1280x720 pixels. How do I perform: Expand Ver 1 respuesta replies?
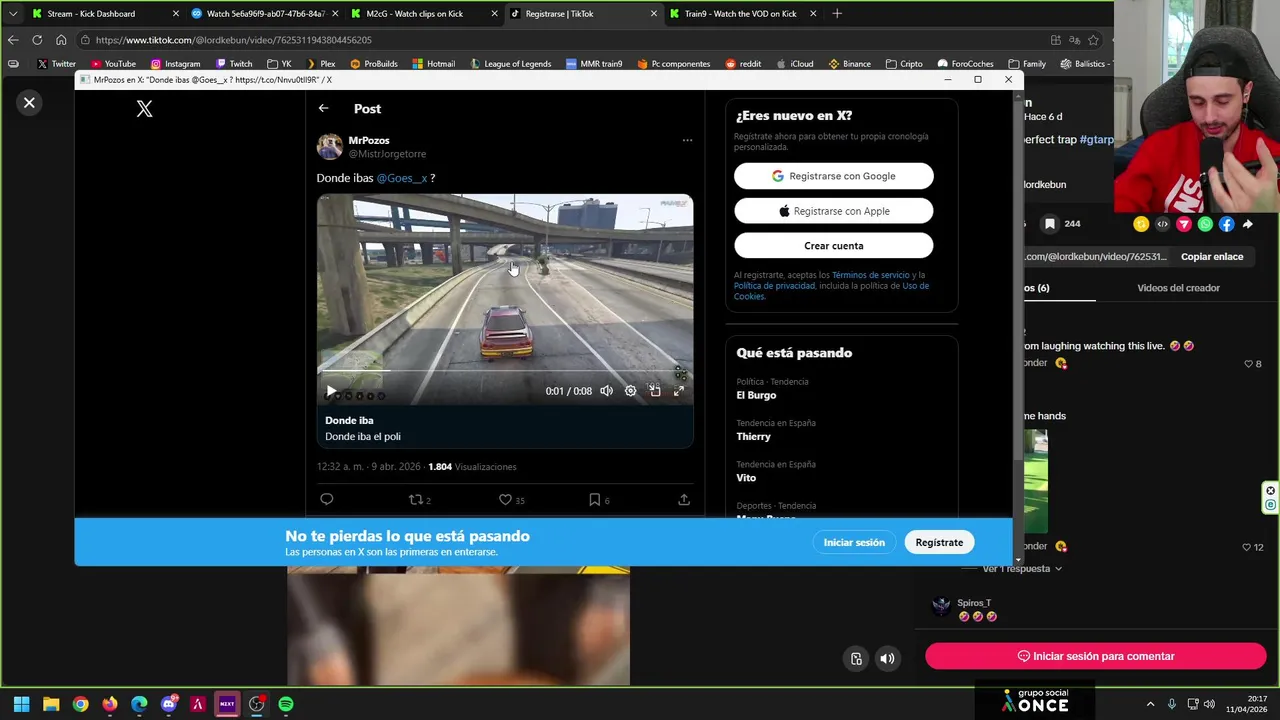pyautogui.click(x=1022, y=569)
